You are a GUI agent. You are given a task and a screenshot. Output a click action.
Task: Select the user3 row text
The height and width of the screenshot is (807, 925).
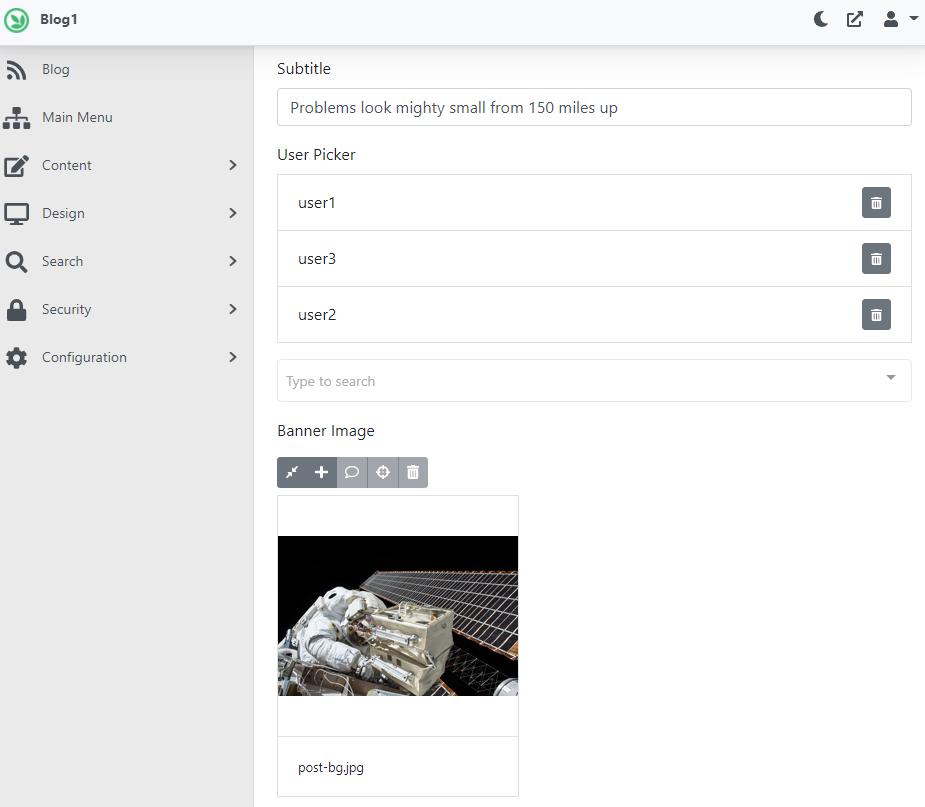click(x=317, y=258)
